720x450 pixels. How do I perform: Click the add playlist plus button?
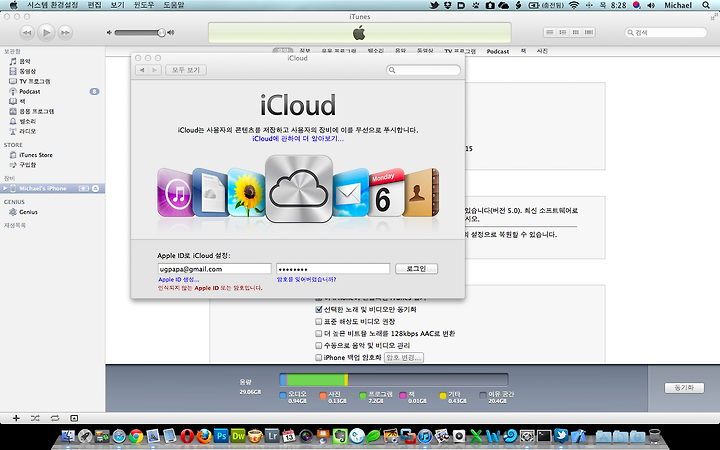[x=16, y=418]
